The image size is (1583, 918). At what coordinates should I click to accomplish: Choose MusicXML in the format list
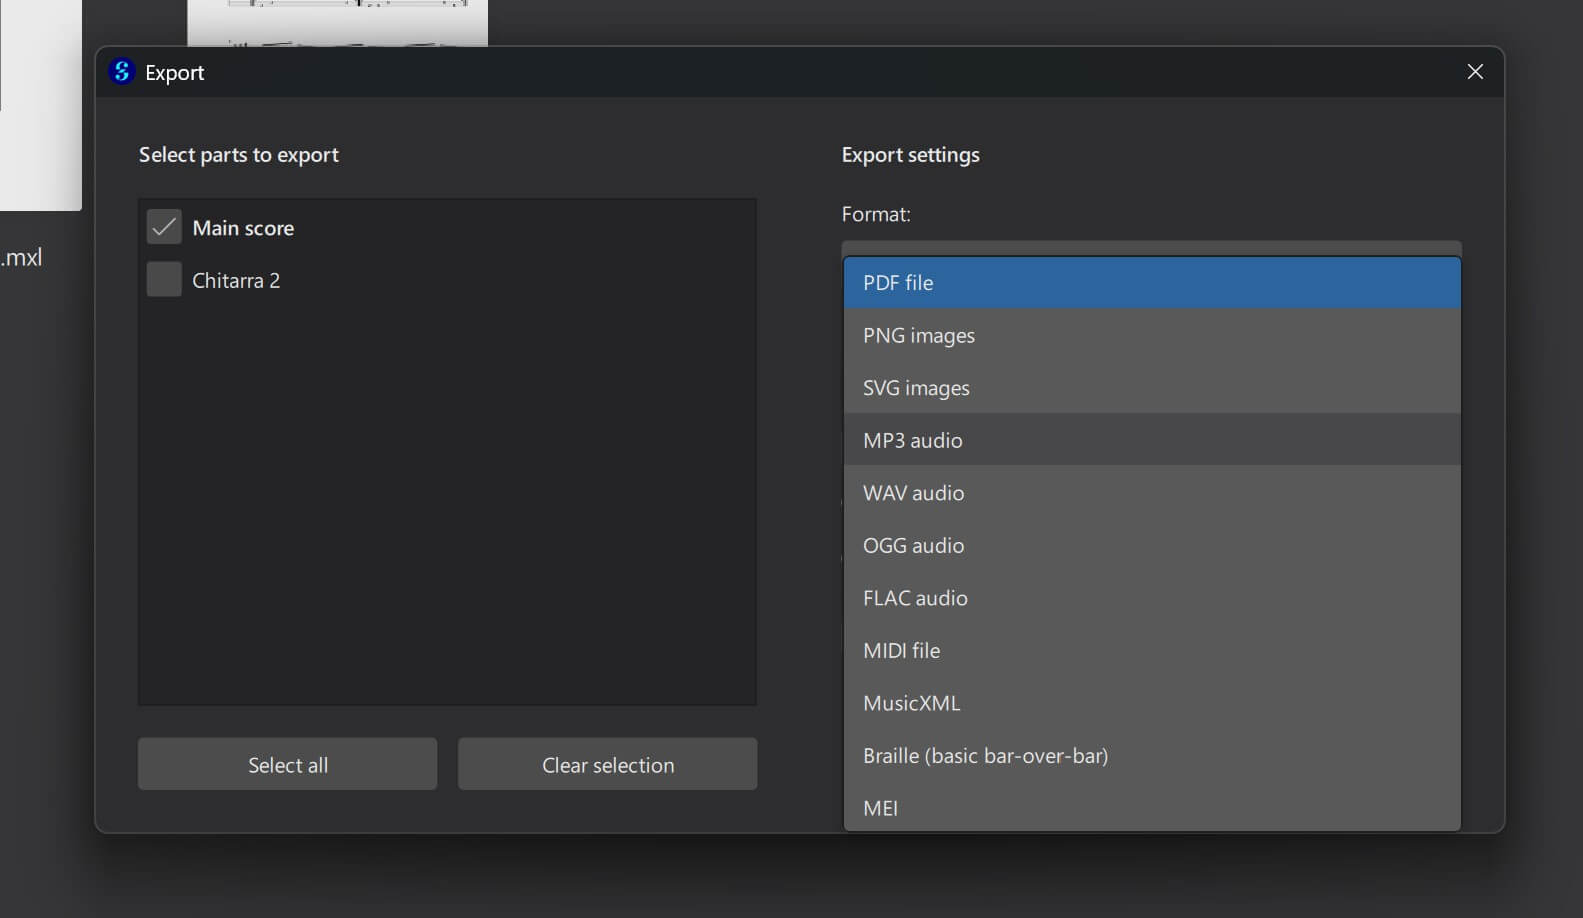click(1151, 703)
